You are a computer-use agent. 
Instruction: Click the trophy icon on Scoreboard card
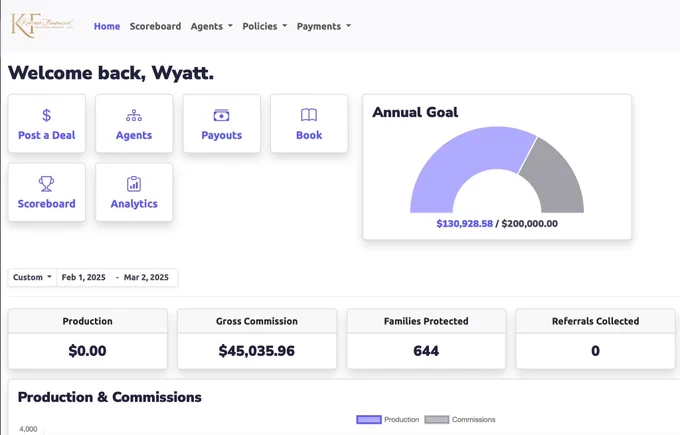[x=46, y=183]
